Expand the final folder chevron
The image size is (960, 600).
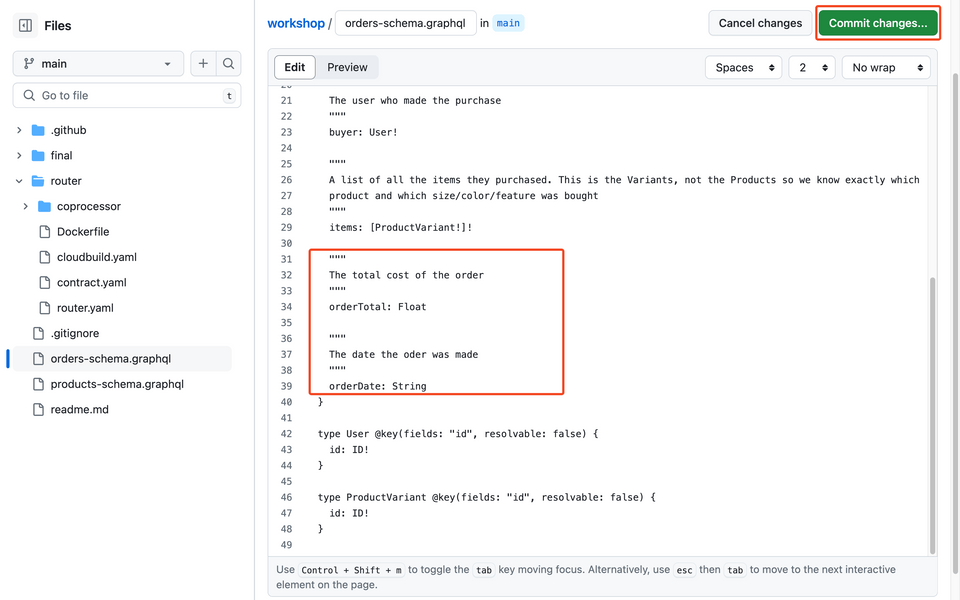coord(19,156)
